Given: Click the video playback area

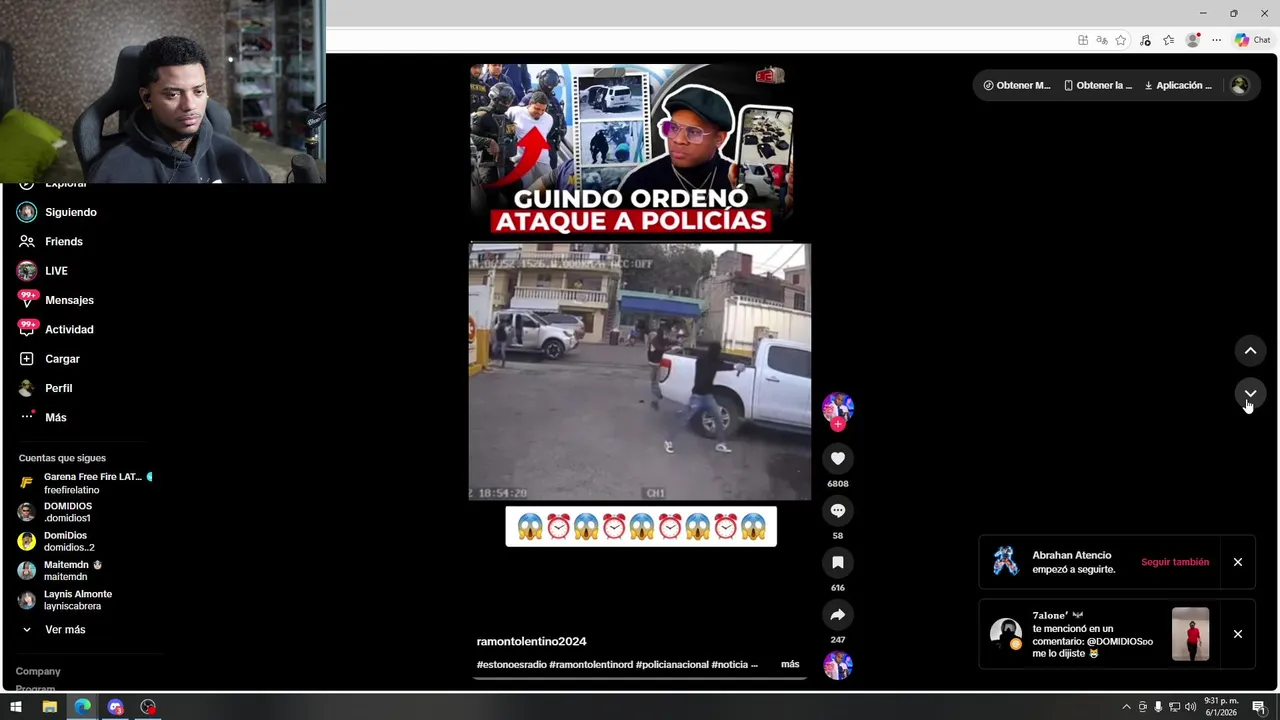Looking at the screenshot, I should click(x=640, y=372).
